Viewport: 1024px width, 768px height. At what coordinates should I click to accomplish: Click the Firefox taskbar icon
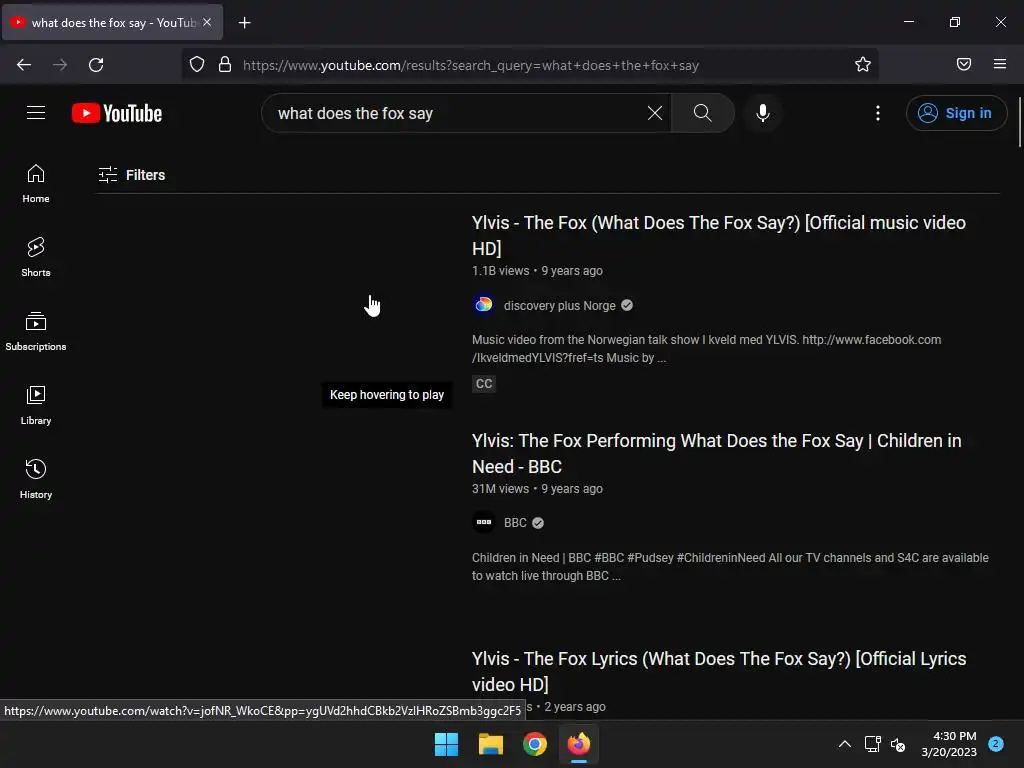[579, 744]
